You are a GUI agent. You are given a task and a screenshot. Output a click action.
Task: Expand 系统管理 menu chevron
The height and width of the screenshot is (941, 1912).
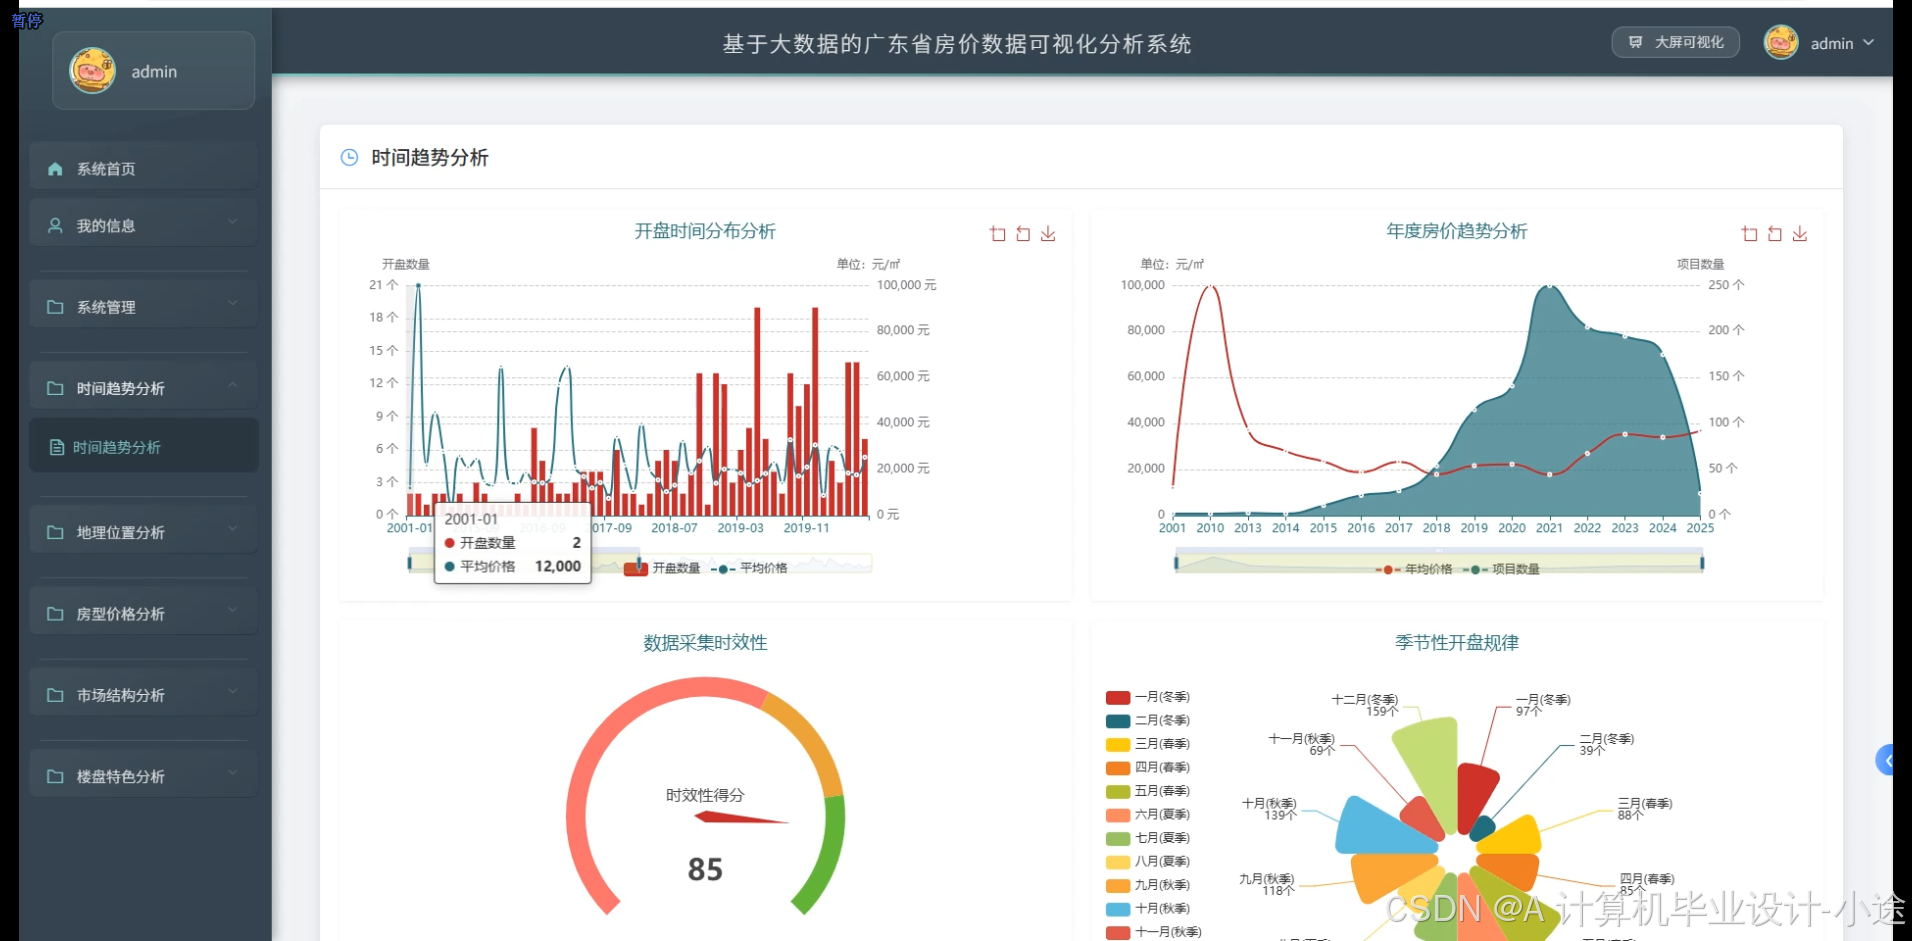[x=232, y=302]
